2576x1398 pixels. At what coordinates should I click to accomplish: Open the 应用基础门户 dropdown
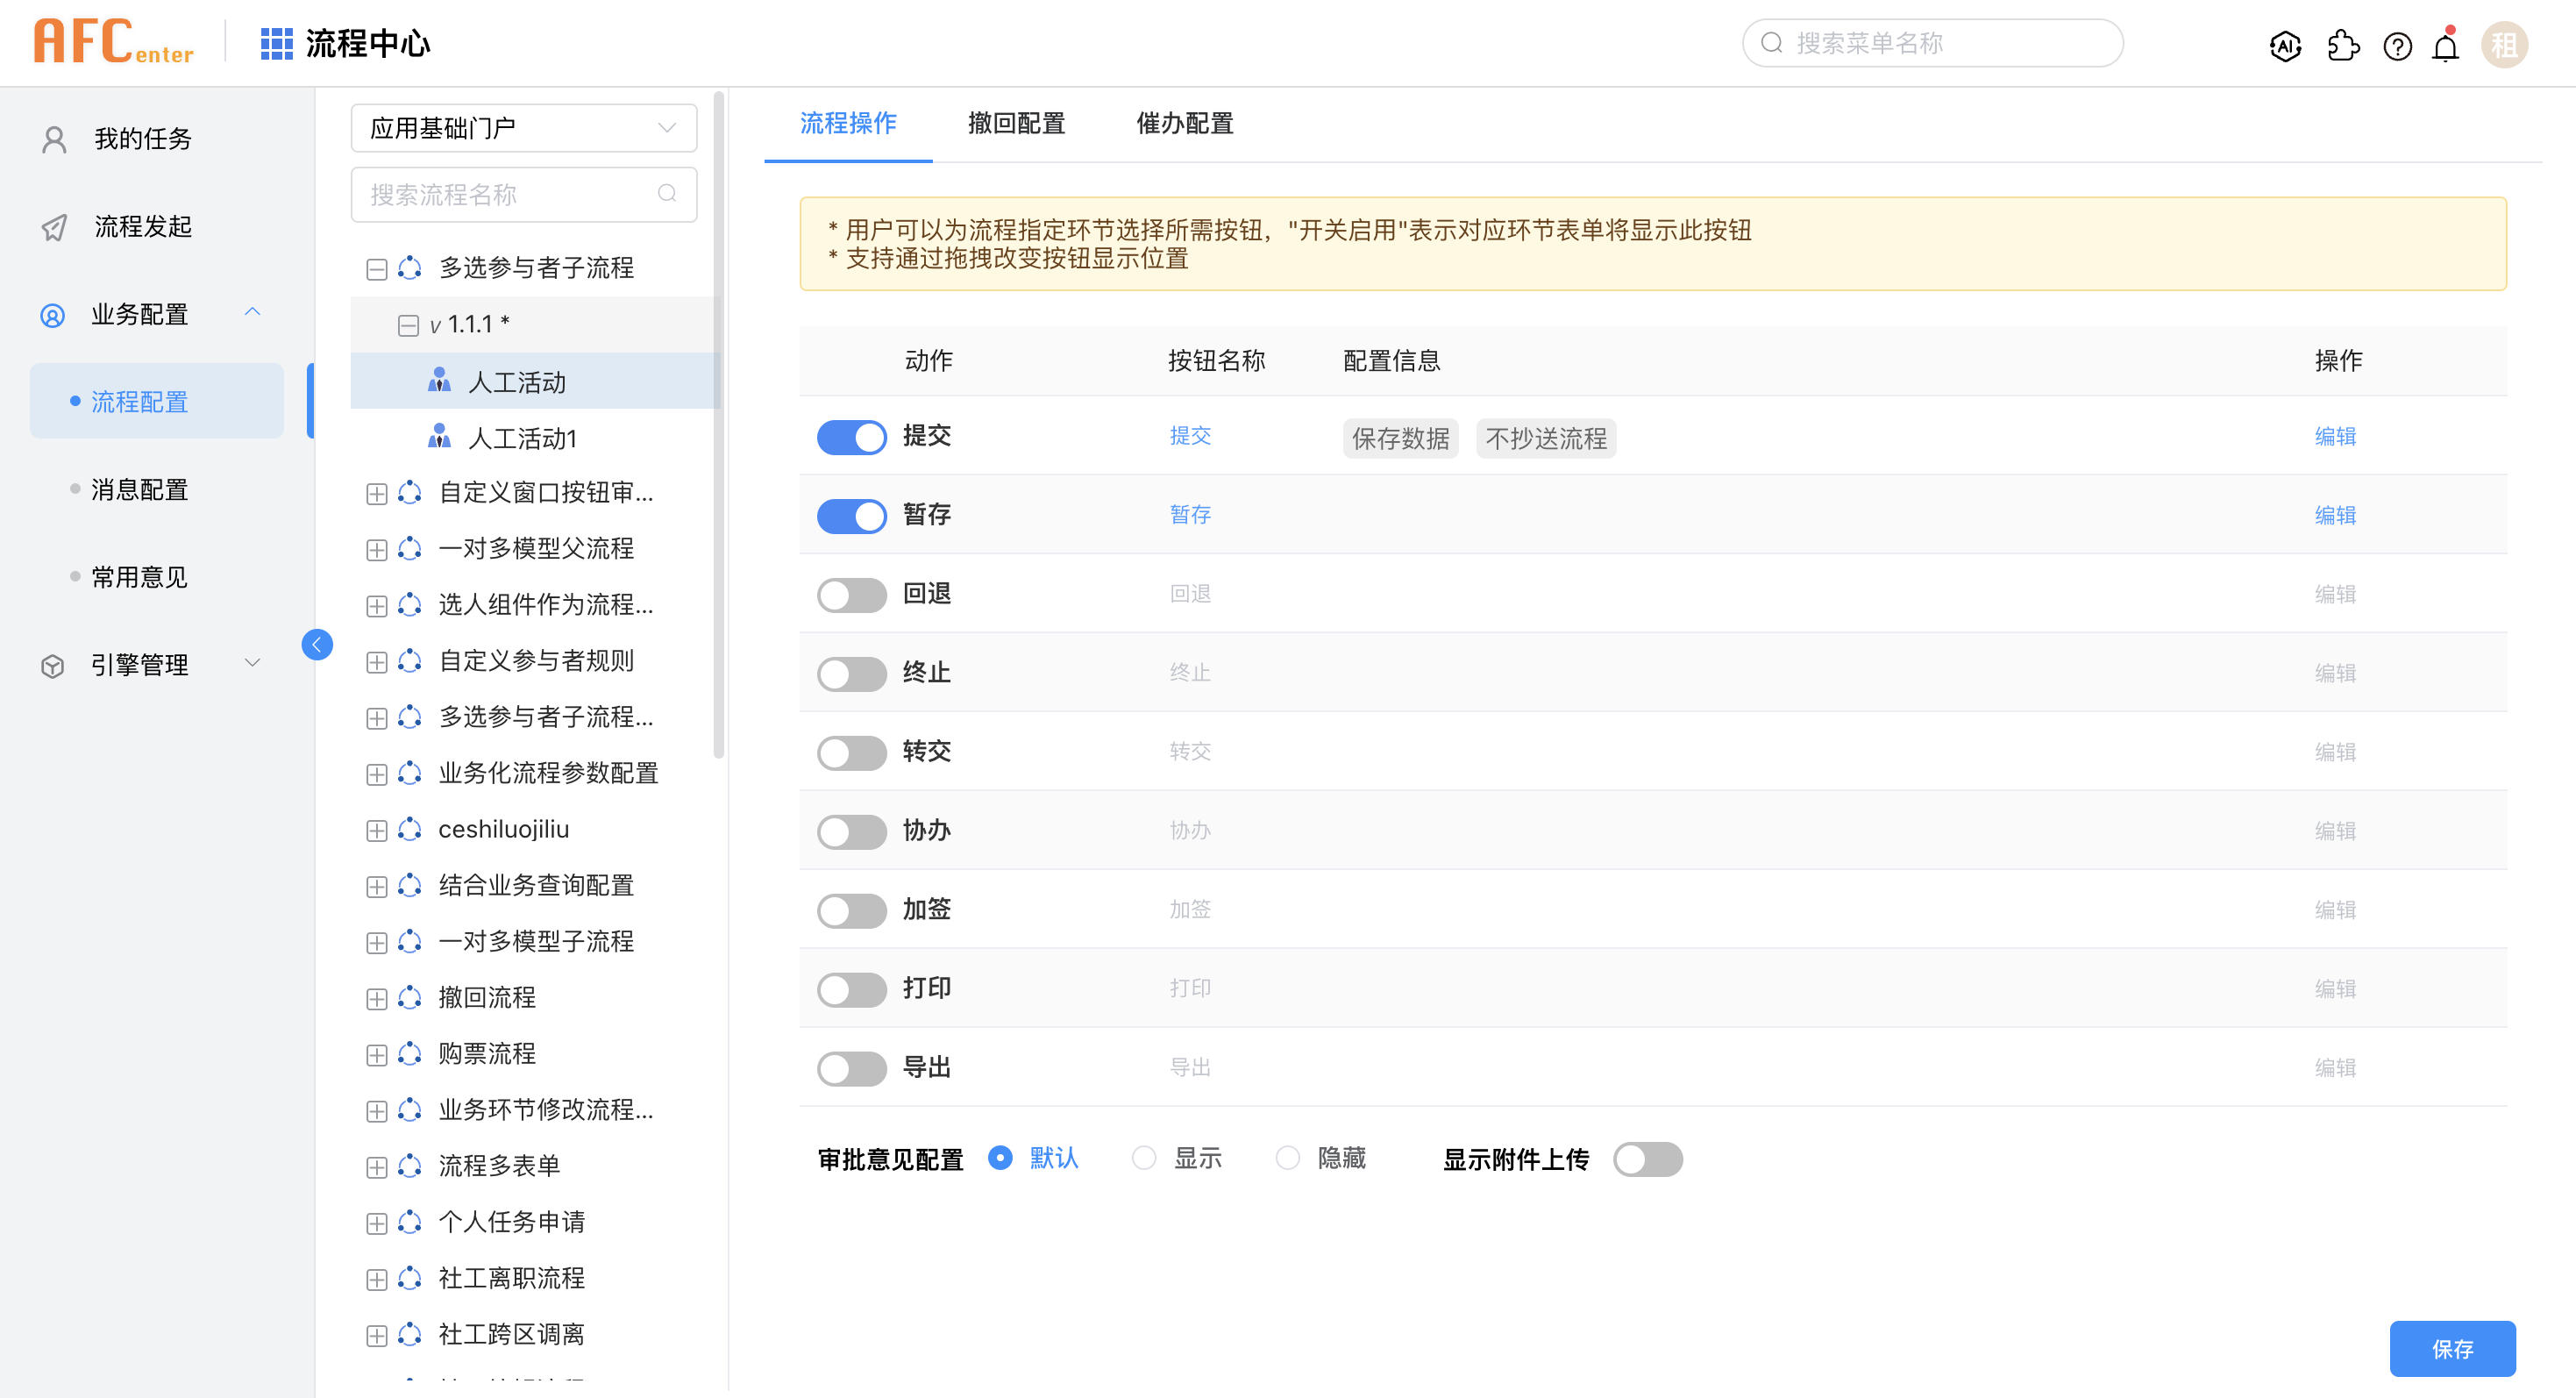(x=523, y=128)
